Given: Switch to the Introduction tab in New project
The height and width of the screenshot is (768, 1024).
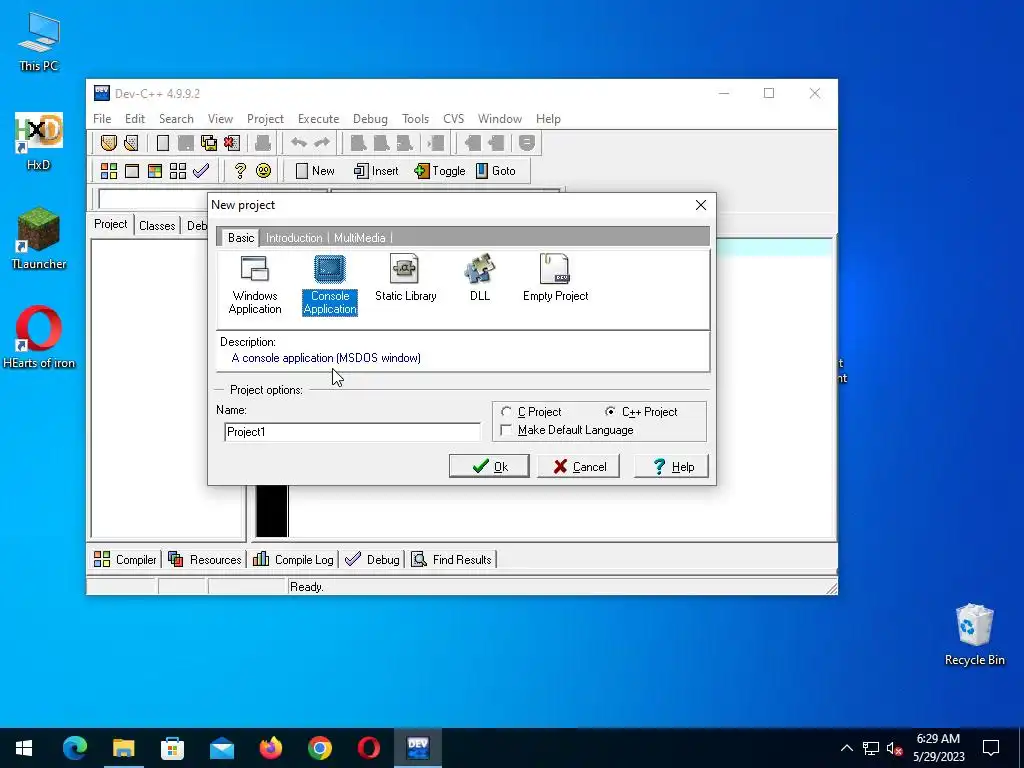Looking at the screenshot, I should 294,238.
